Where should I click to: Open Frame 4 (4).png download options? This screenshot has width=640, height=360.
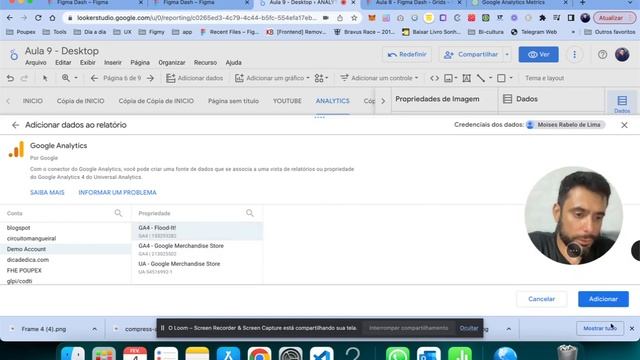(95, 329)
